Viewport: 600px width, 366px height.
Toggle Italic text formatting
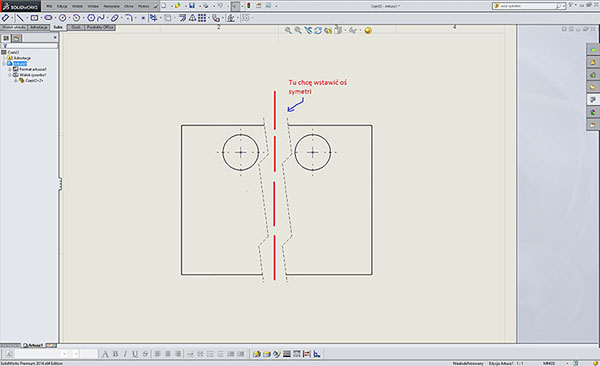[125, 354]
